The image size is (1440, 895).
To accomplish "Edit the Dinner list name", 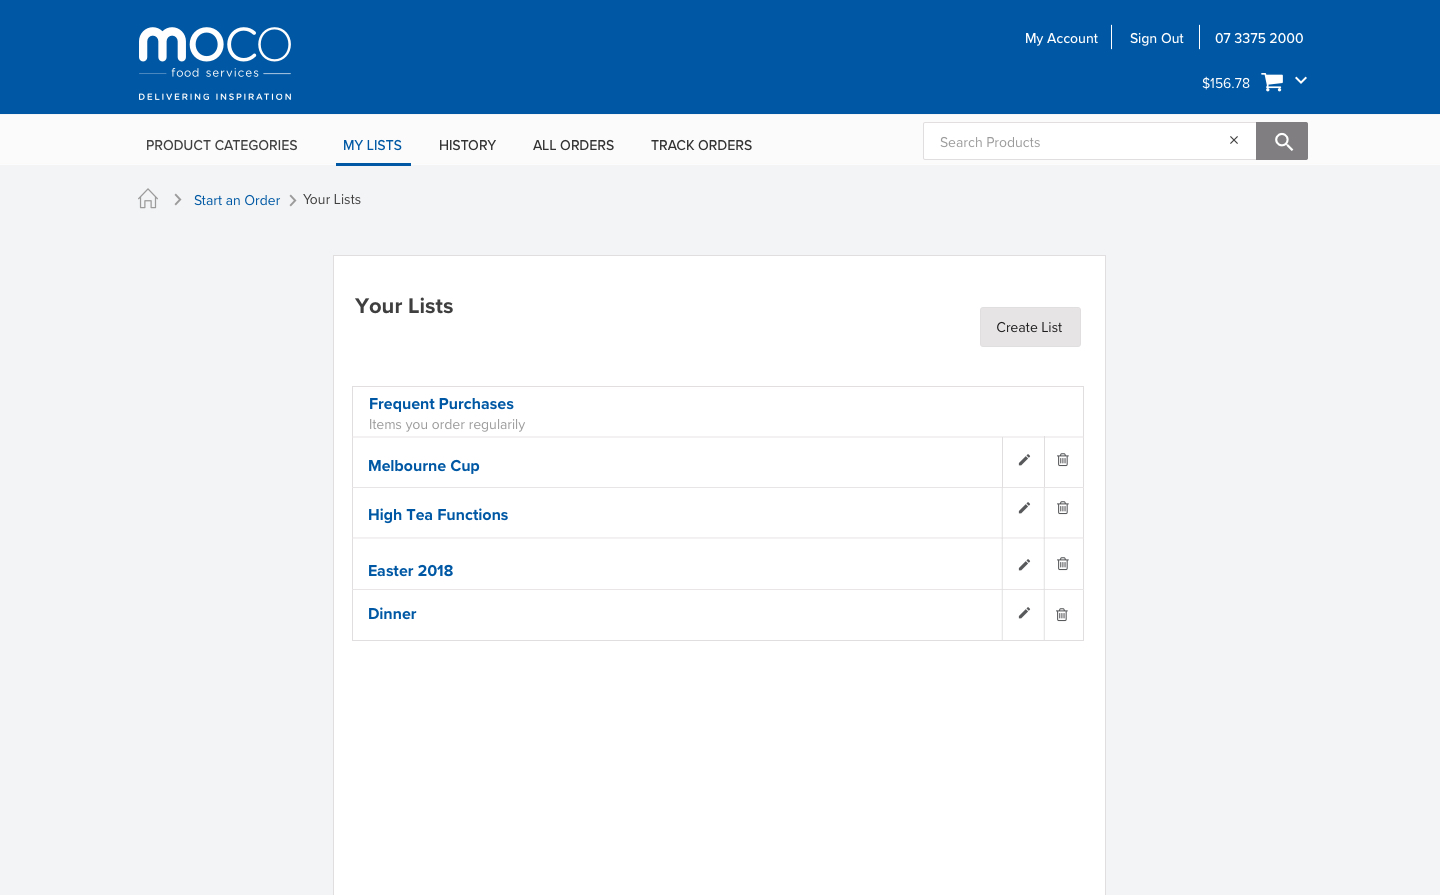I will 1023,613.
